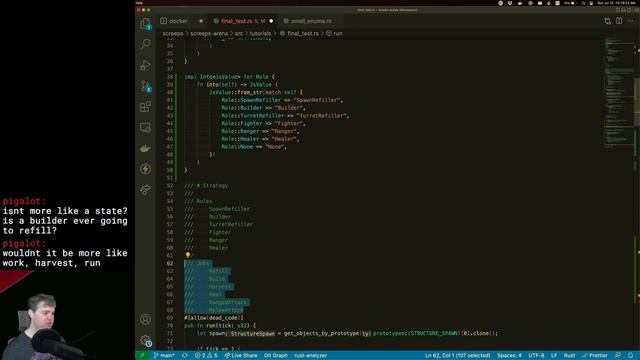Viewport: 640px width, 360px height.
Task: Click the Prettier status item
Action: (595, 356)
